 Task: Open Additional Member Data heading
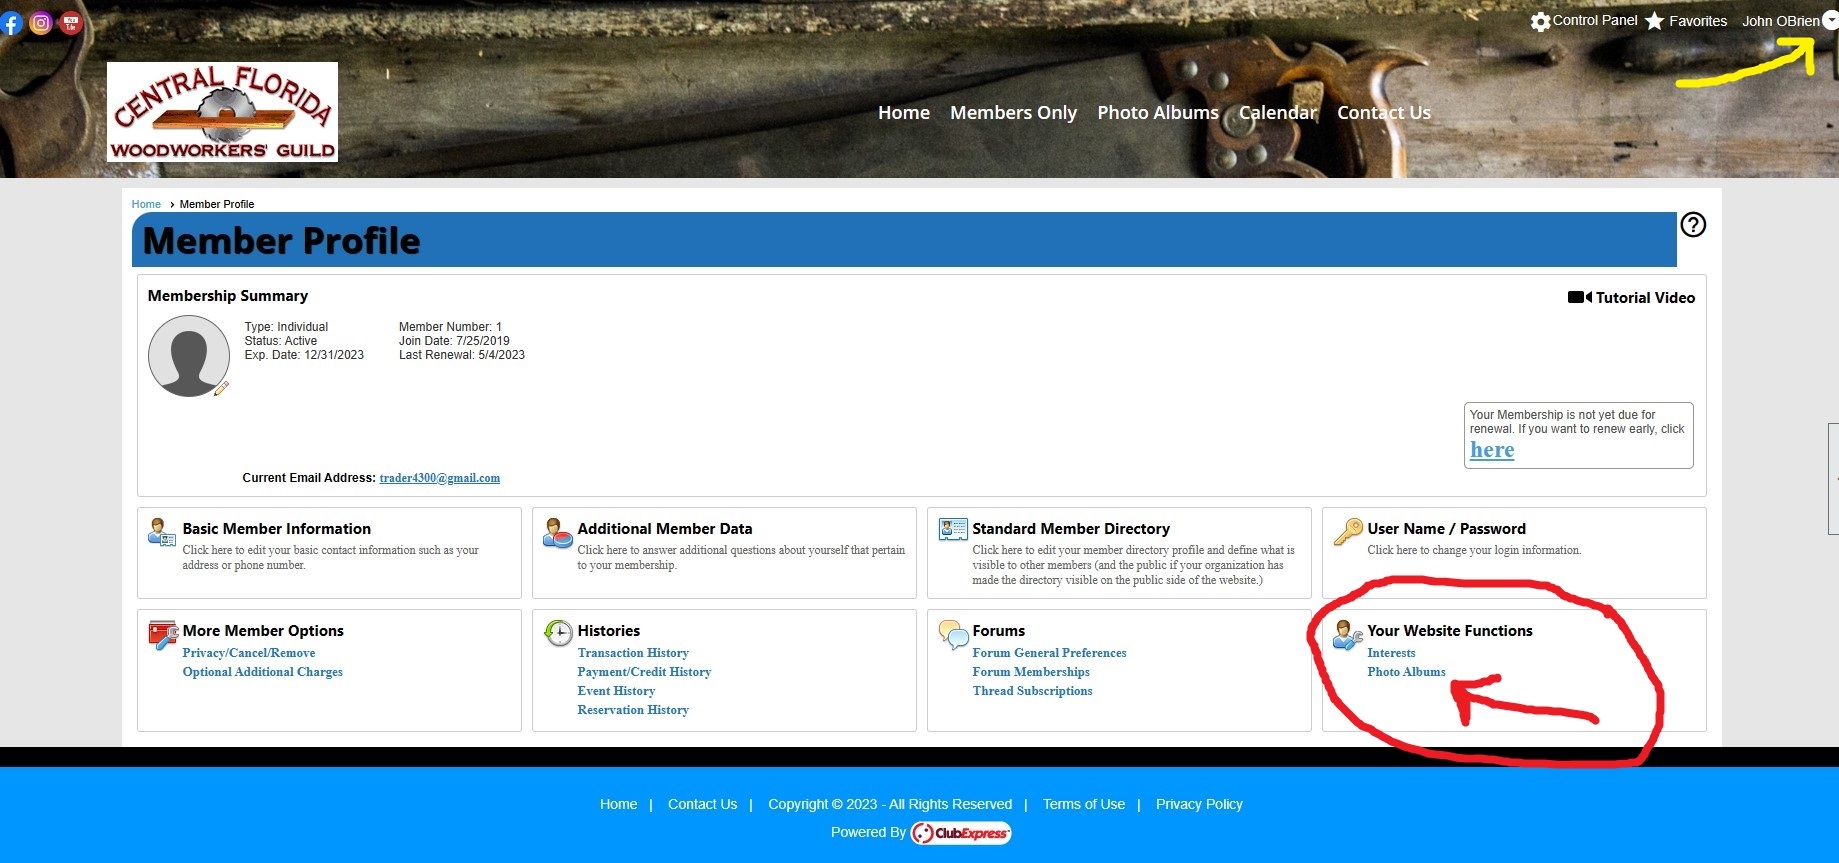click(665, 529)
